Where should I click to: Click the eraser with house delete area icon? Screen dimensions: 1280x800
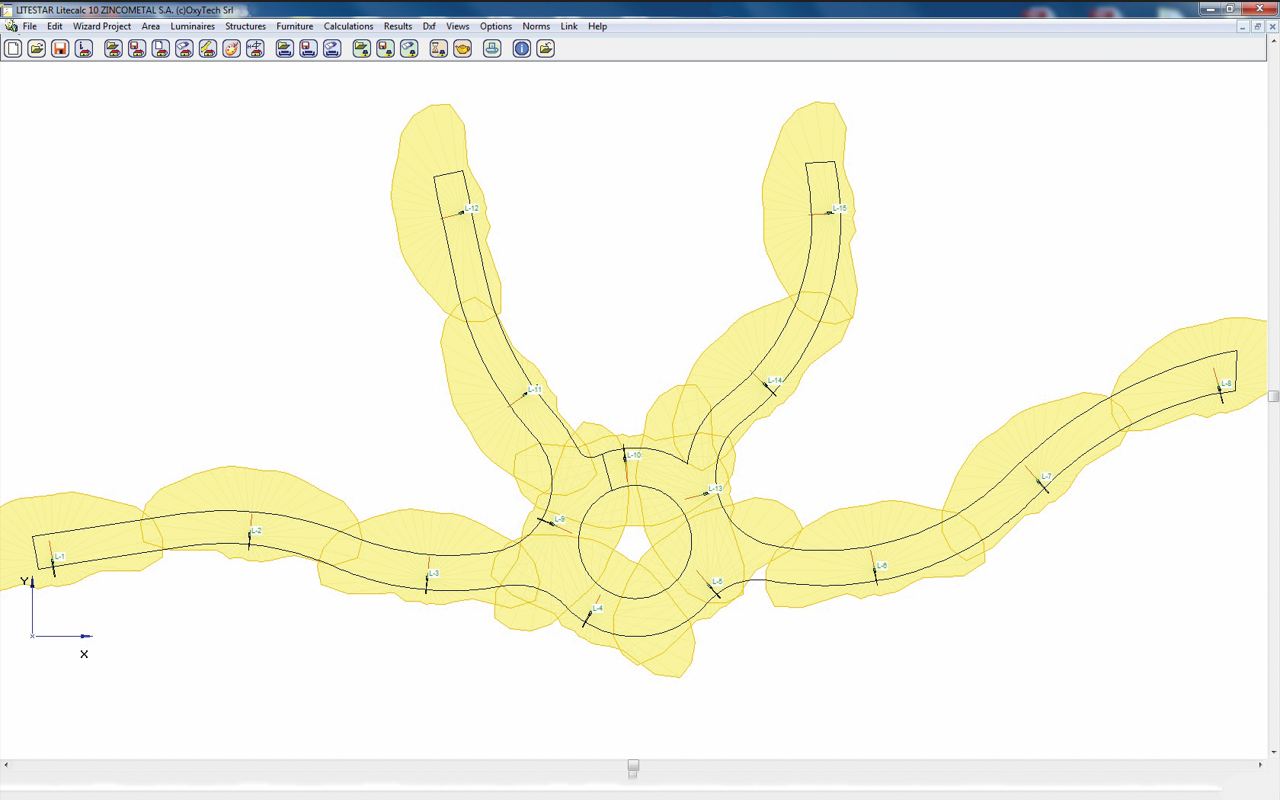tap(184, 48)
